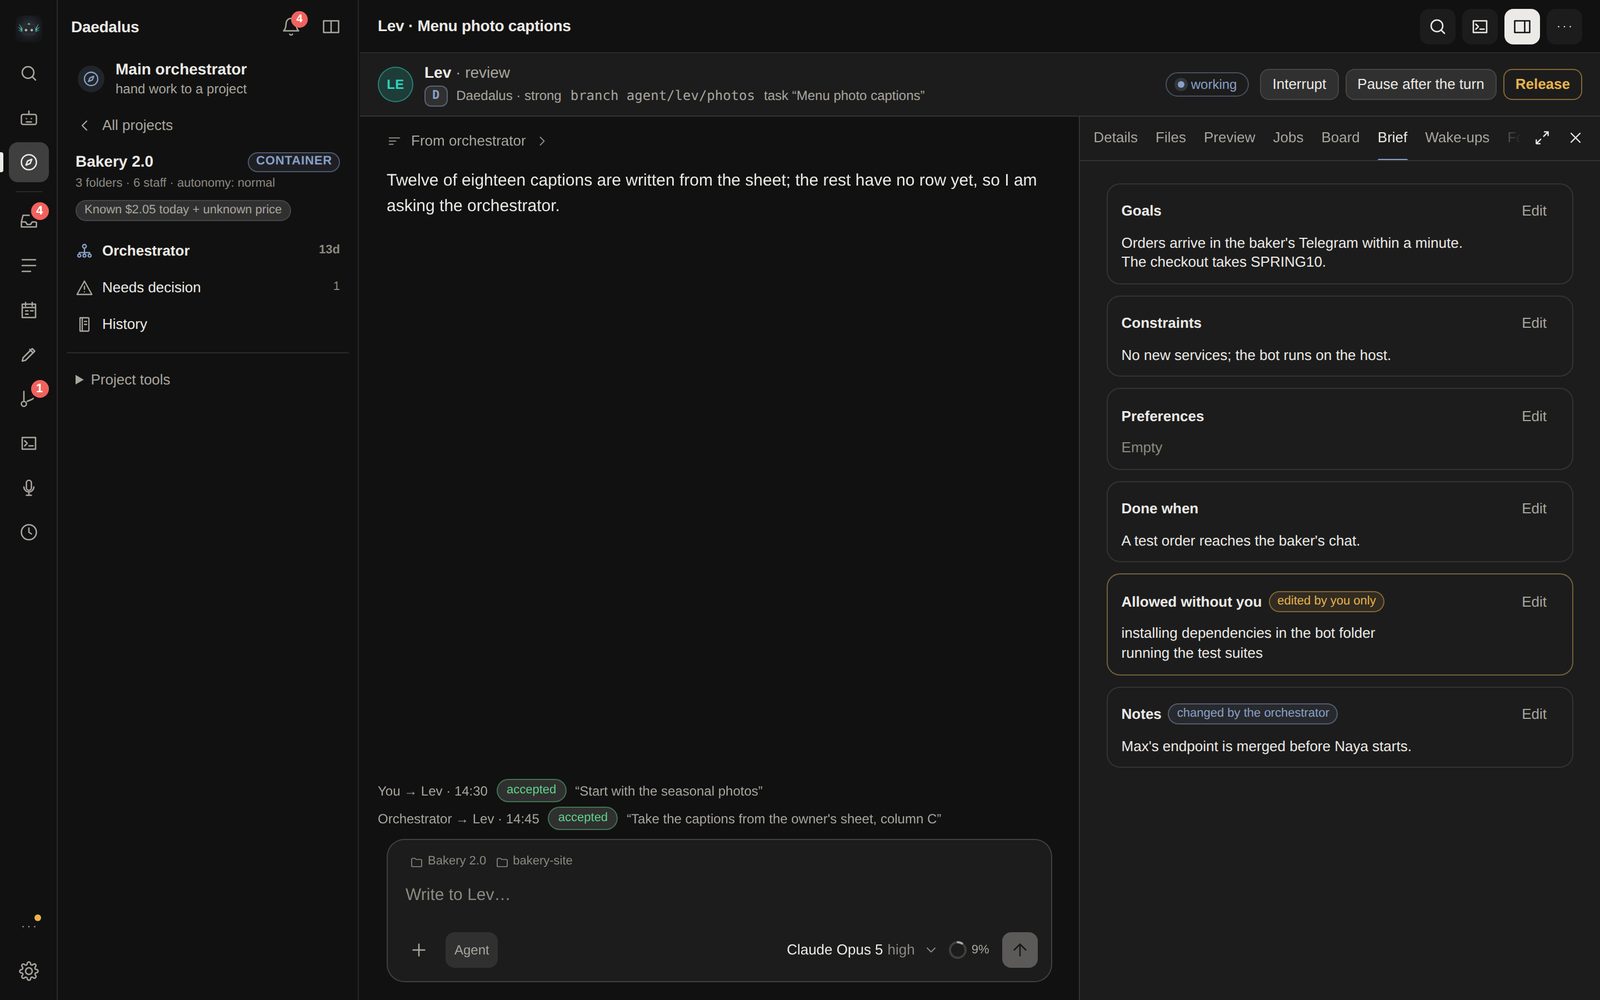Open the inbox icon with badge 4
Image resolution: width=1600 pixels, height=1000 pixels.
click(28, 220)
